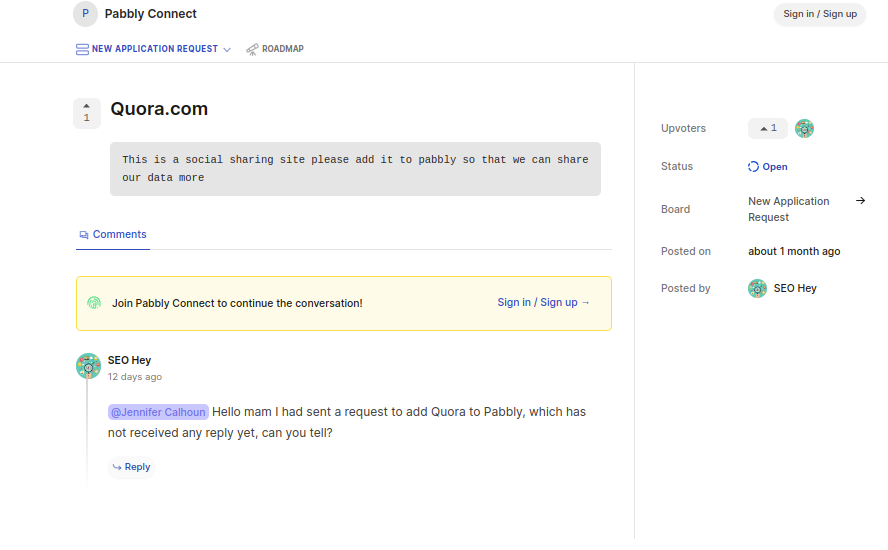Open the New Application Request board menu
The width and height of the screenshot is (888, 550).
point(153,49)
